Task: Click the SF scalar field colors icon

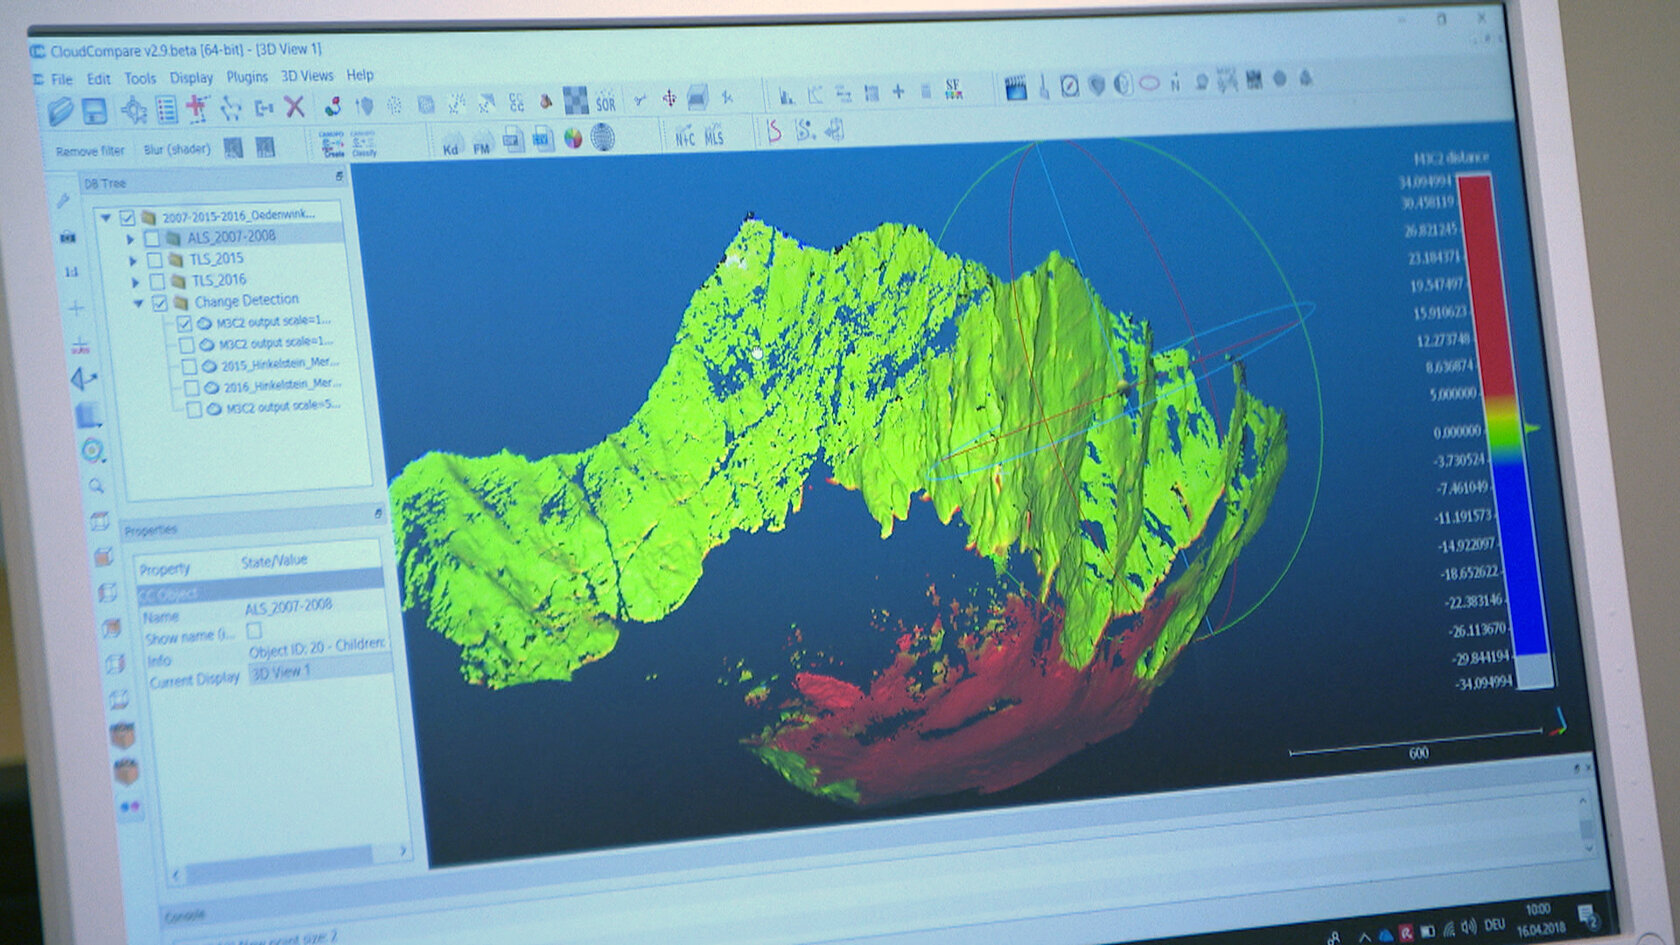Action: point(953,91)
